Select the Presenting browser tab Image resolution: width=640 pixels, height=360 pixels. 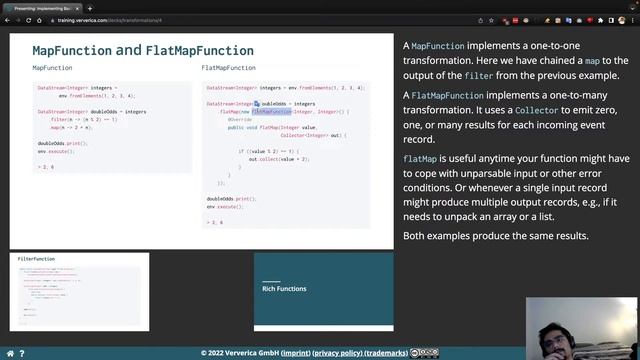coord(41,8)
